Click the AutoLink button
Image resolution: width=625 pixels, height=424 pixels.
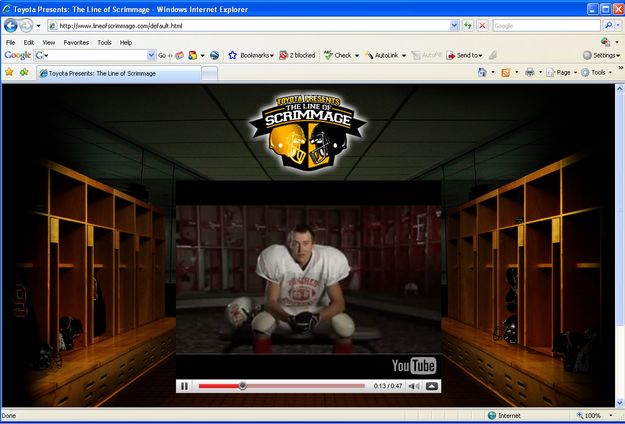pos(382,55)
